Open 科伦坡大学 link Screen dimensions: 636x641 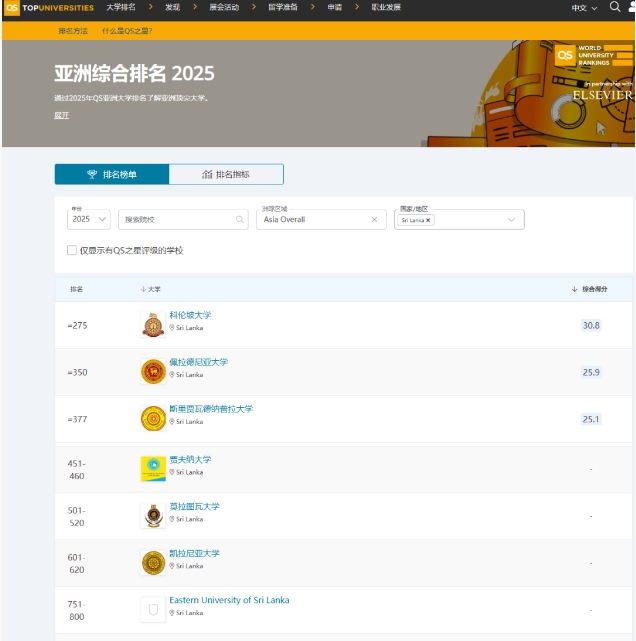tap(190, 315)
